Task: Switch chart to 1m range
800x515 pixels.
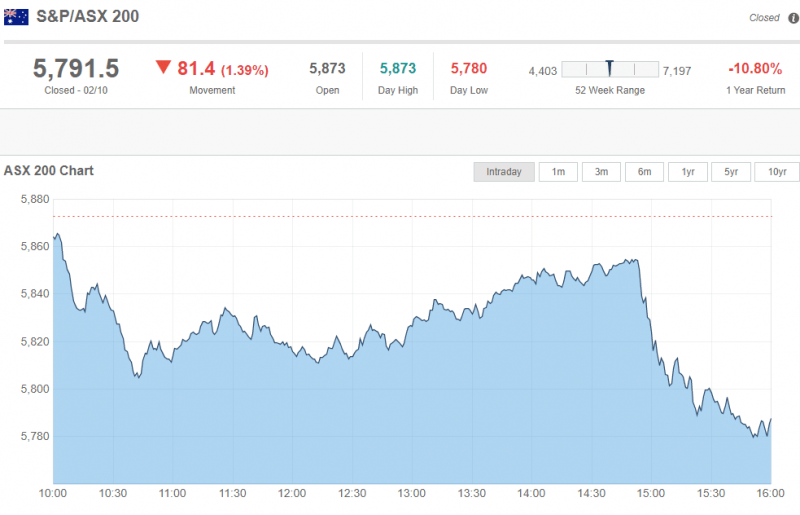Action: pos(558,172)
